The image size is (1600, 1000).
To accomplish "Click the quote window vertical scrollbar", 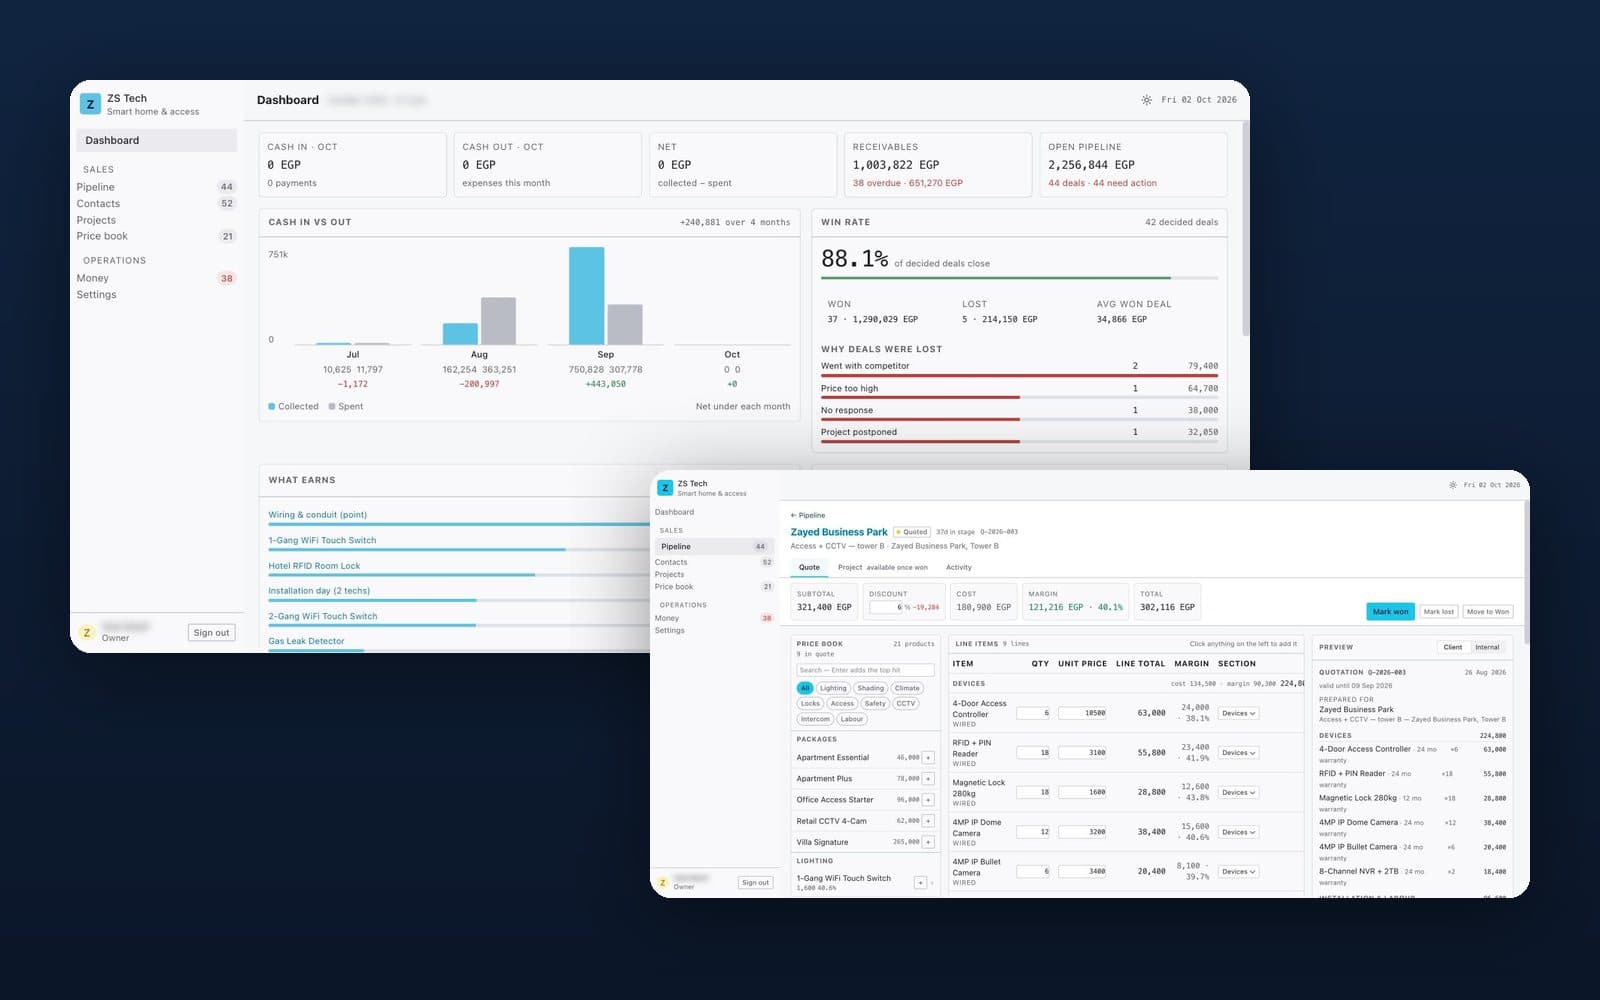I will coord(1525,572).
